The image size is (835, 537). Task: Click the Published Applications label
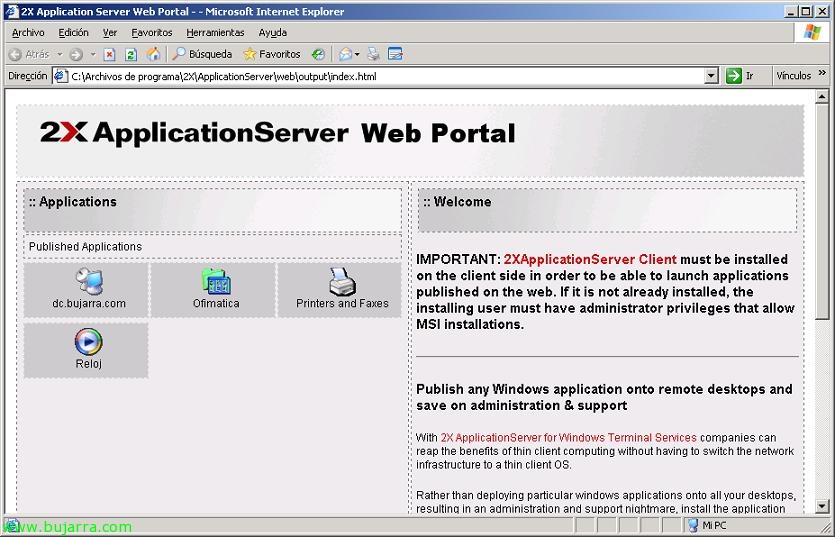click(x=85, y=247)
